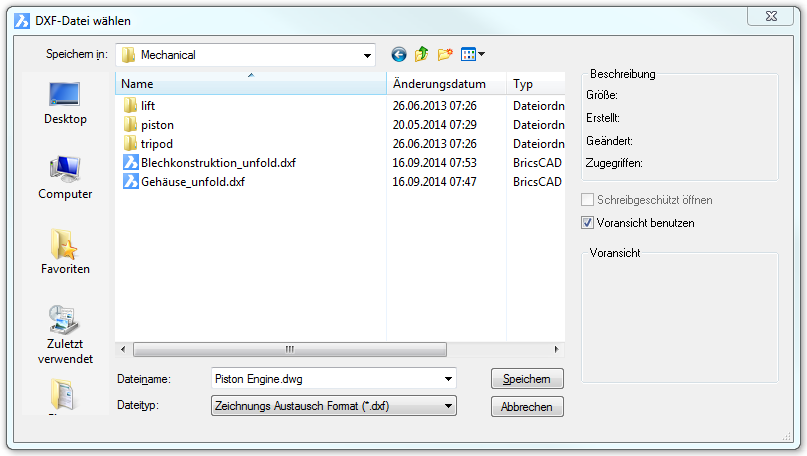Click the Speichern button
This screenshot has width=807, height=456.
[527, 379]
